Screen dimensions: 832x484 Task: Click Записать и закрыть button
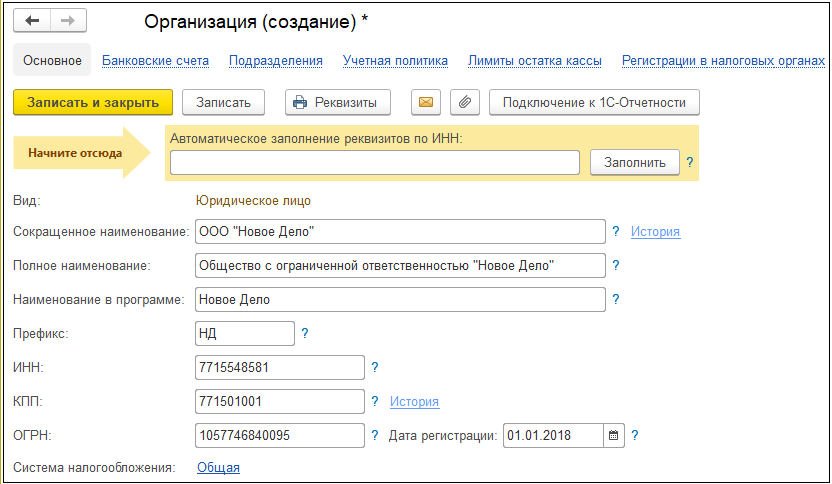93,102
